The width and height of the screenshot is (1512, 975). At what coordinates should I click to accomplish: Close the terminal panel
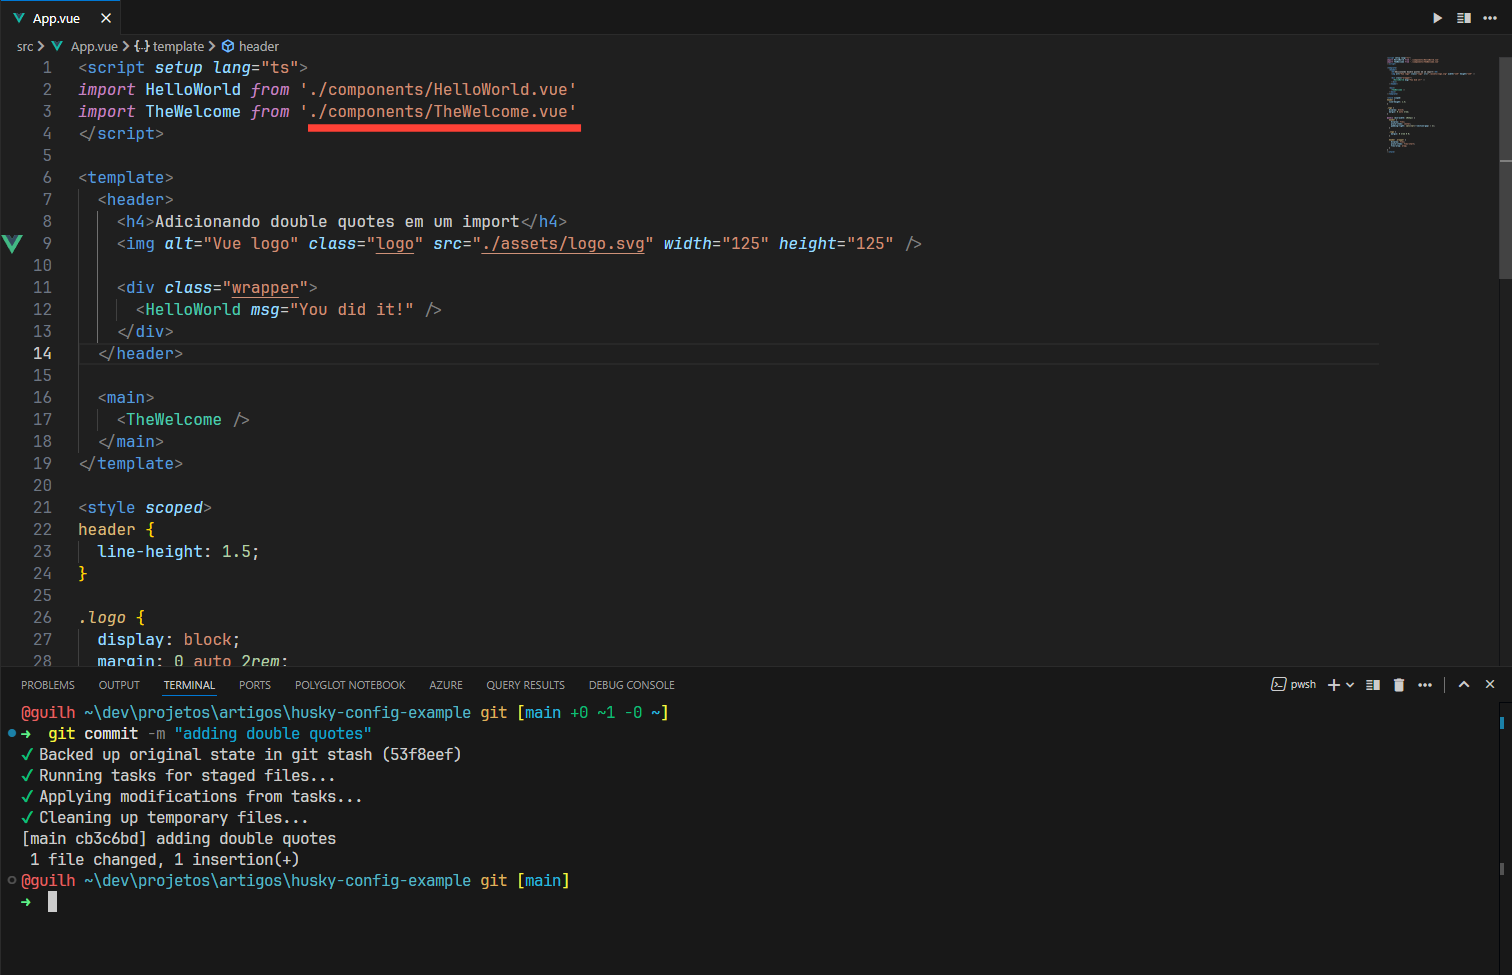(x=1490, y=685)
